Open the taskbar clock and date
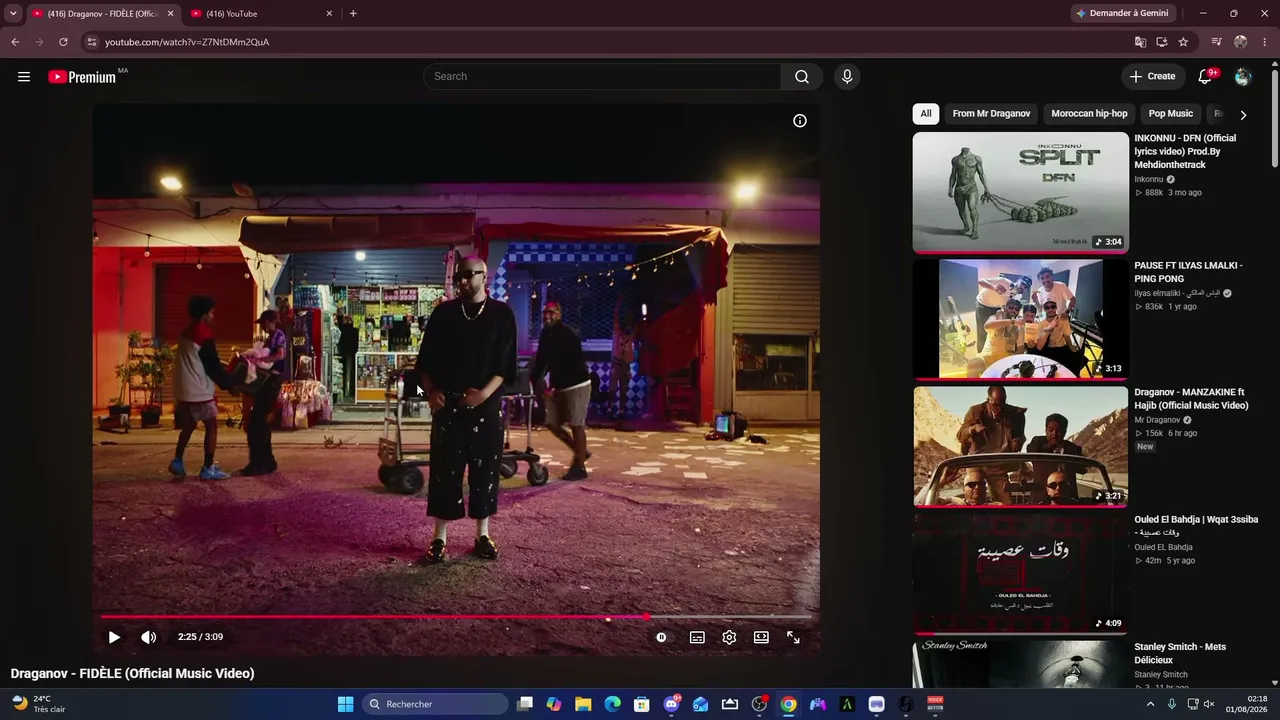The height and width of the screenshot is (720, 1280). 1246,704
